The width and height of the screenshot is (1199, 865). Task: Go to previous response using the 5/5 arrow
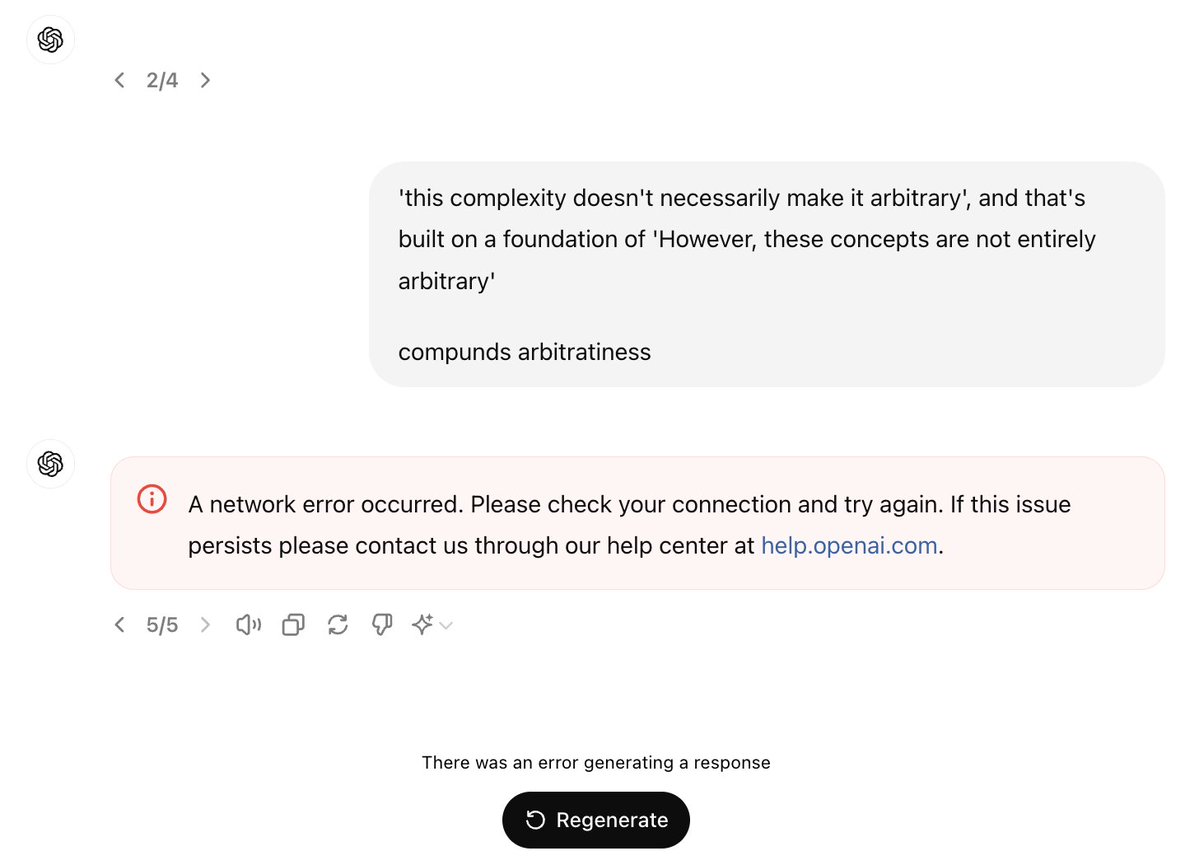(x=120, y=625)
